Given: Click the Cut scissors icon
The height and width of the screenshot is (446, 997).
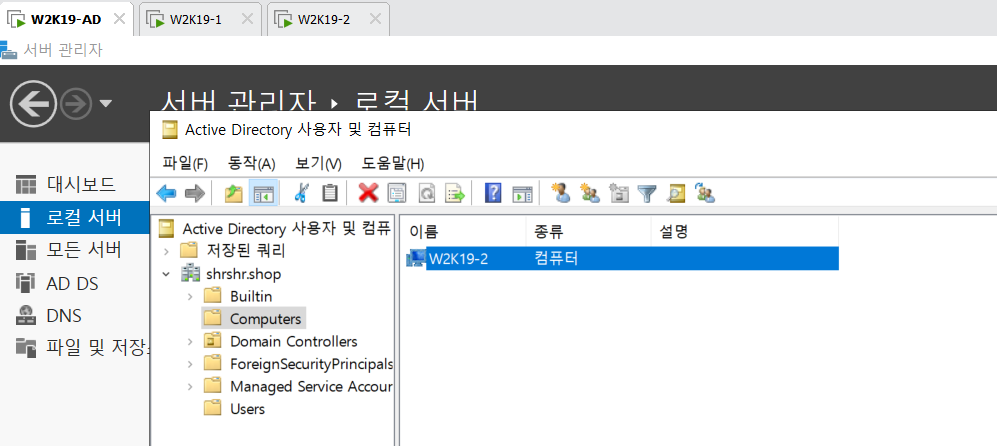Looking at the screenshot, I should (x=301, y=193).
